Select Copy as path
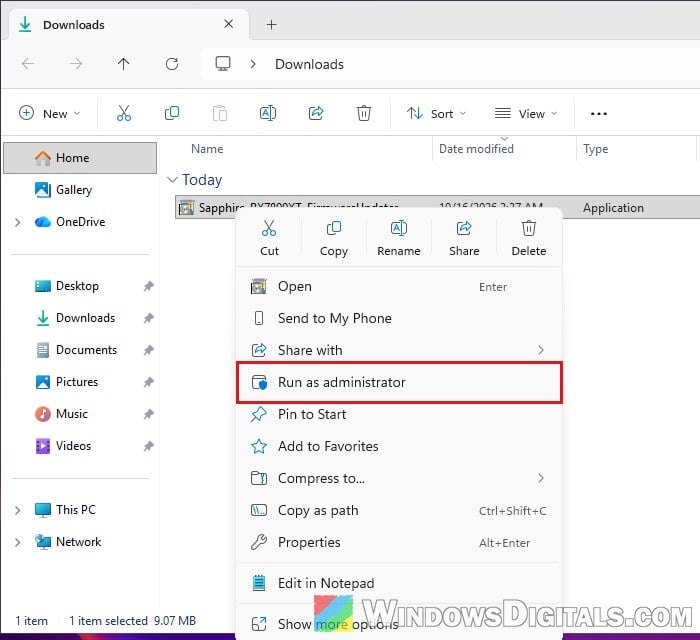The height and width of the screenshot is (640, 700). (399, 510)
